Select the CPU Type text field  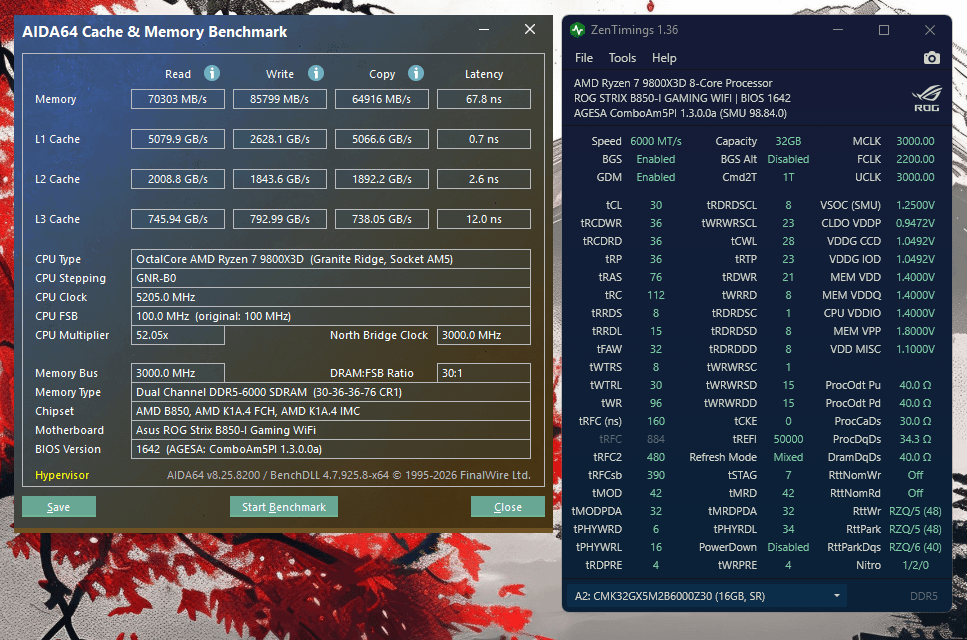pyautogui.click(x=331, y=259)
